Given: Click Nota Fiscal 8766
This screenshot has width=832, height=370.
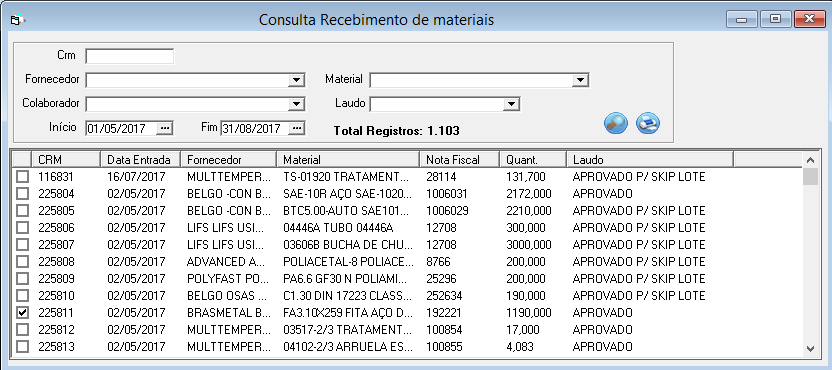Looking at the screenshot, I should (x=438, y=262).
